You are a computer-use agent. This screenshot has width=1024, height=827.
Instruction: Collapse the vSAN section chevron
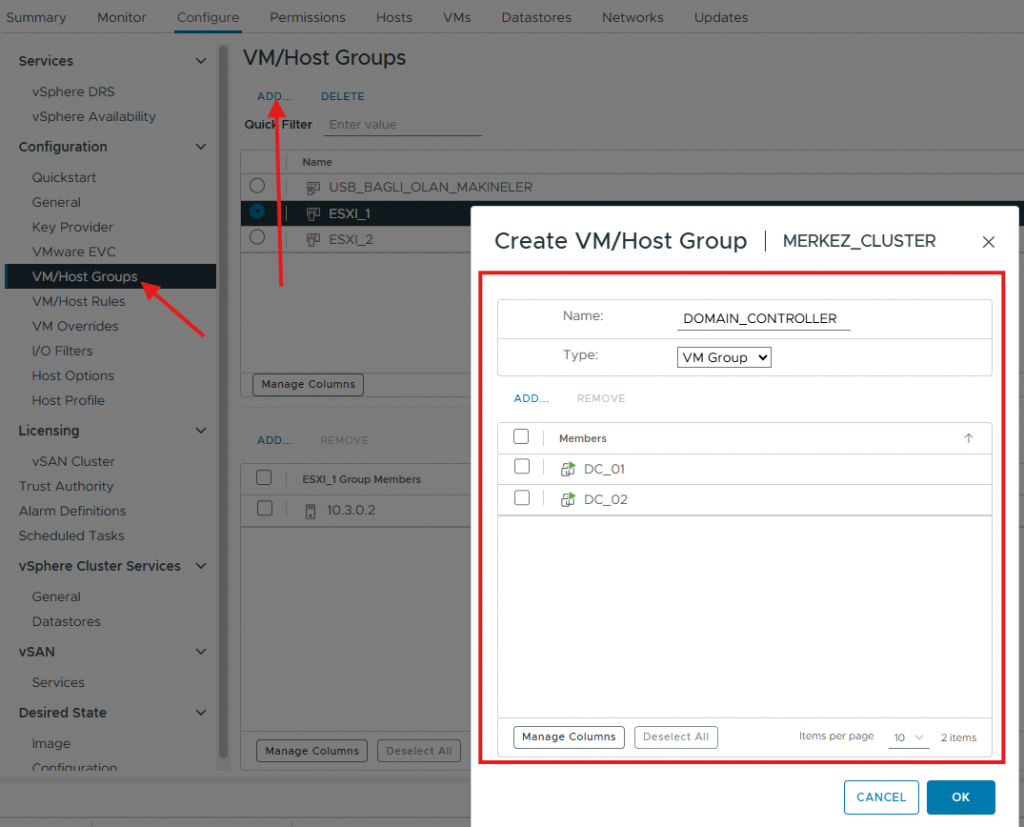[x=201, y=652]
